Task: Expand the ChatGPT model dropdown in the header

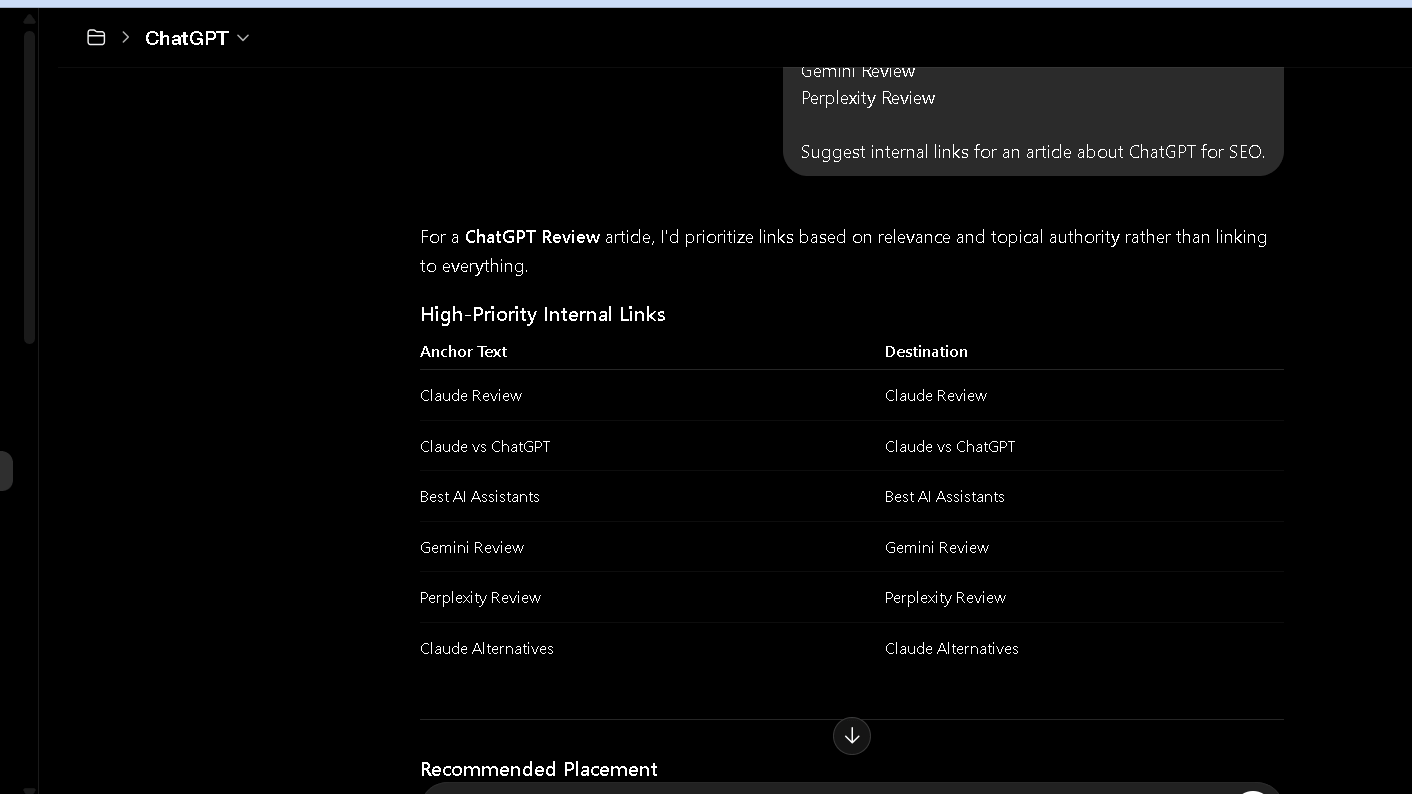Action: point(197,38)
